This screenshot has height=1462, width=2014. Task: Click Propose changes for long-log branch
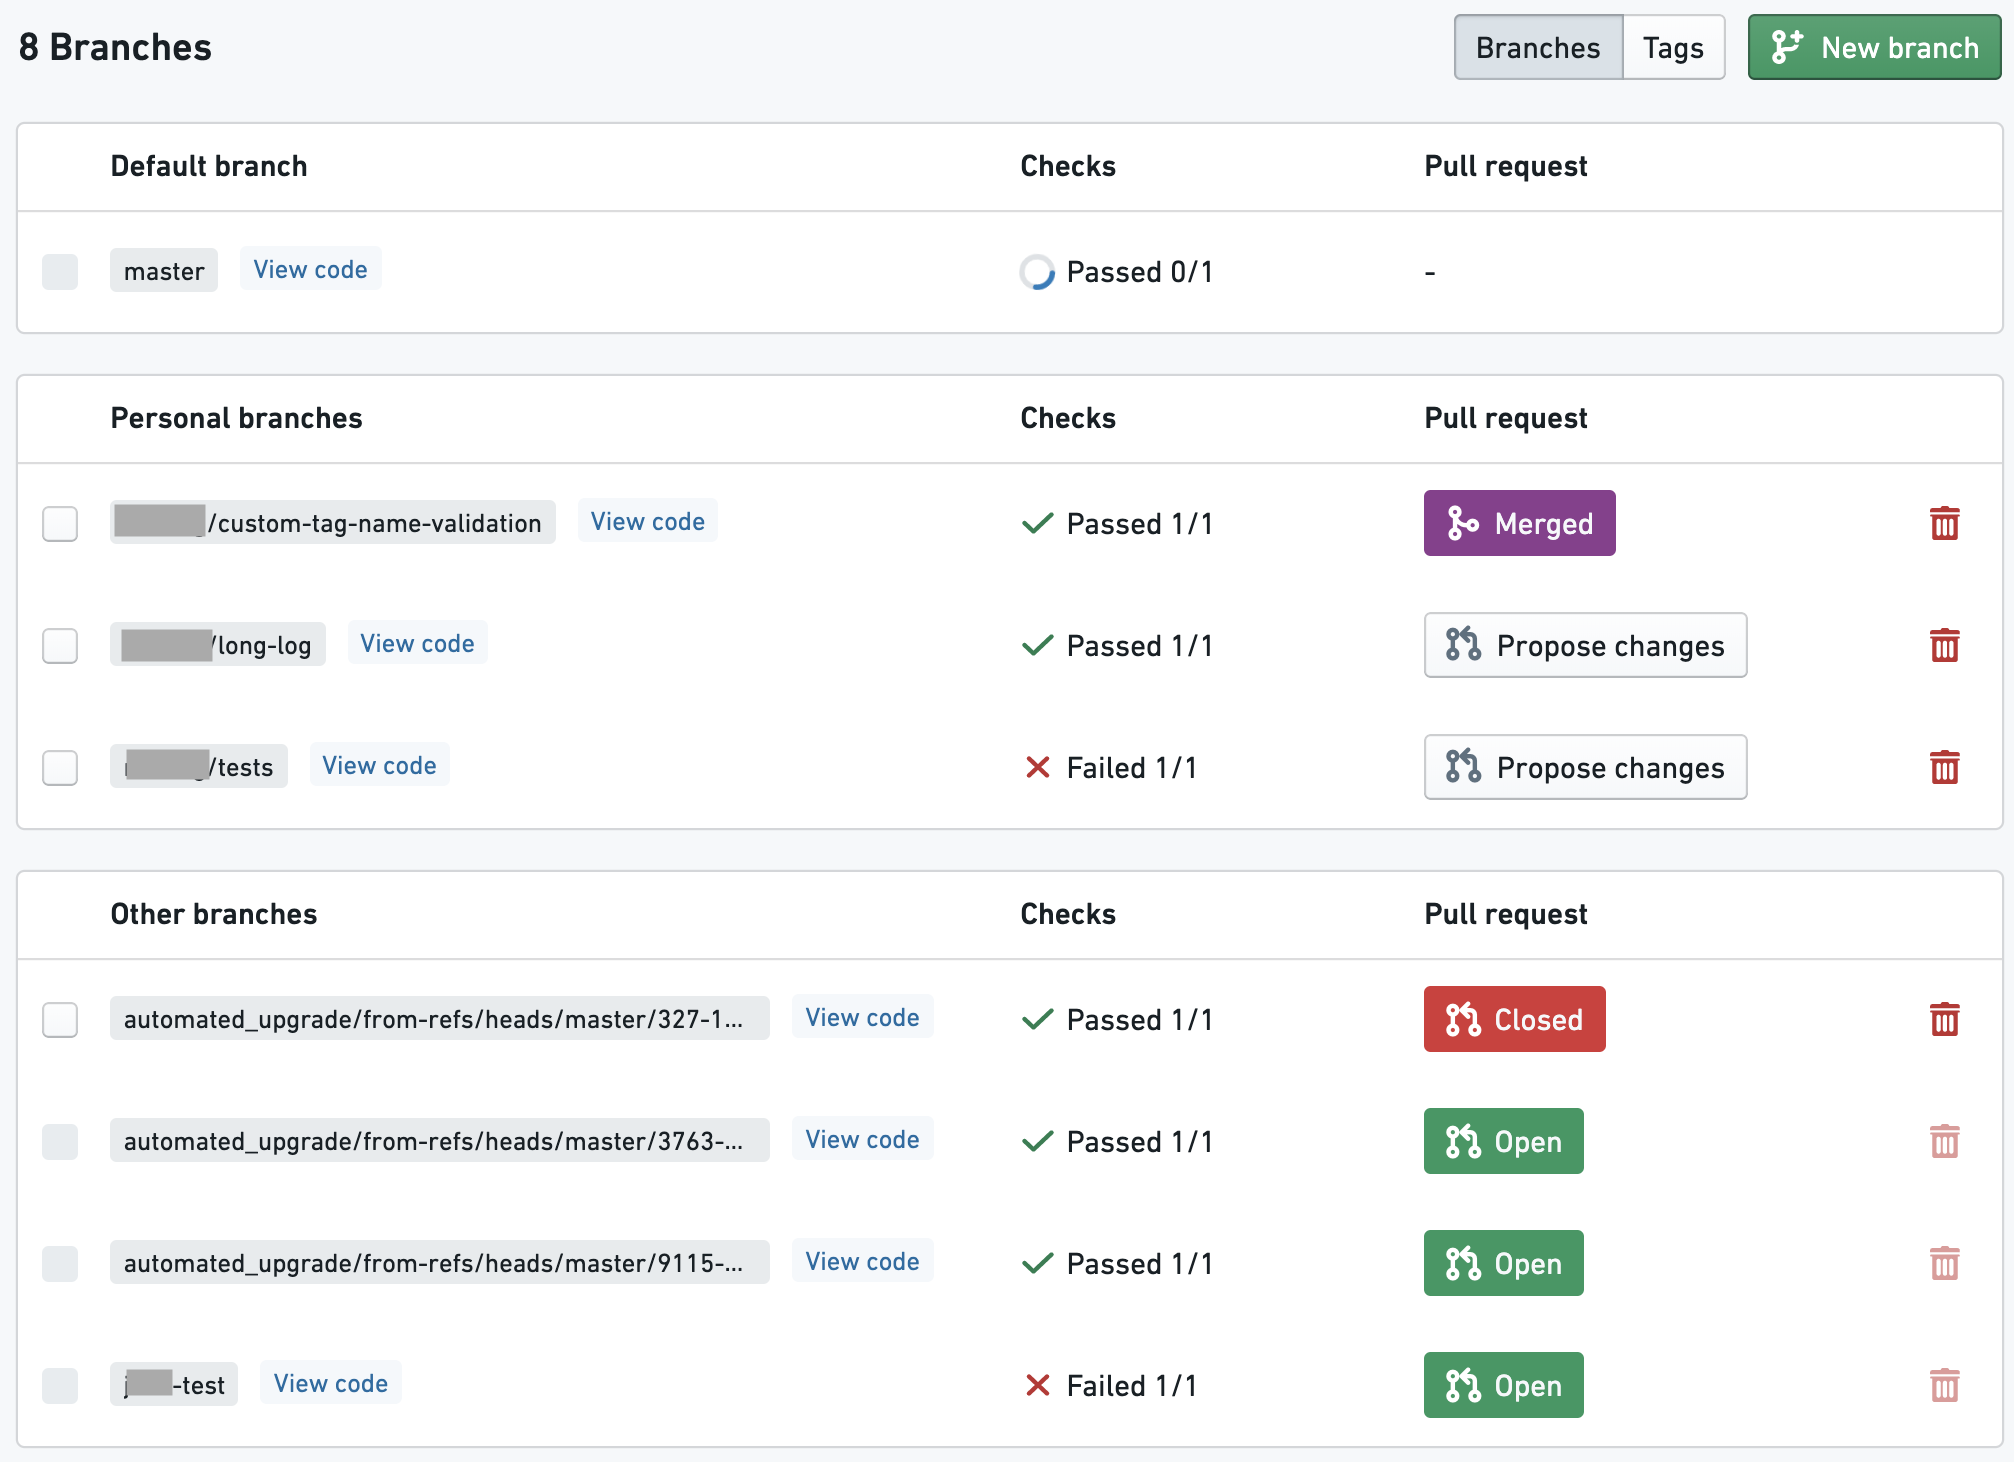pos(1585,645)
